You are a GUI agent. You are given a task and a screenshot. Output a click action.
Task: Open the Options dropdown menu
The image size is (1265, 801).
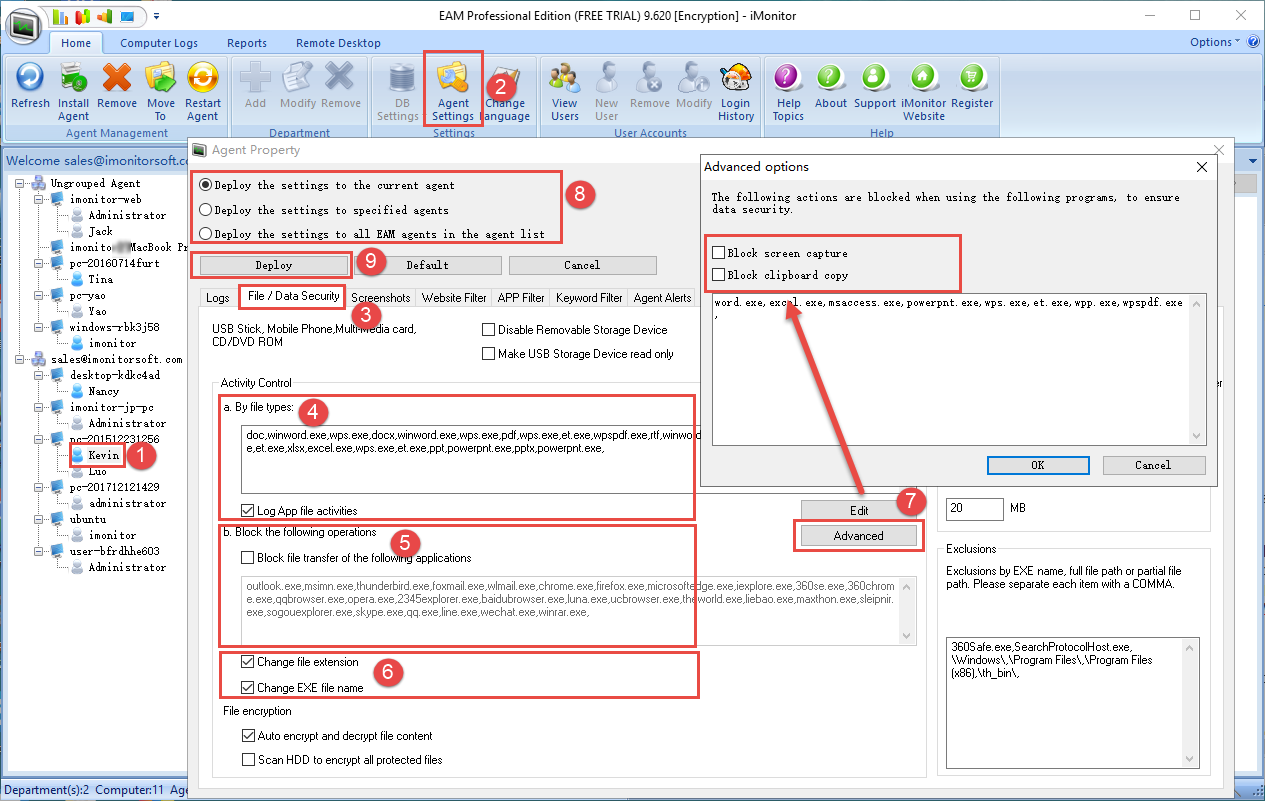(x=1214, y=42)
